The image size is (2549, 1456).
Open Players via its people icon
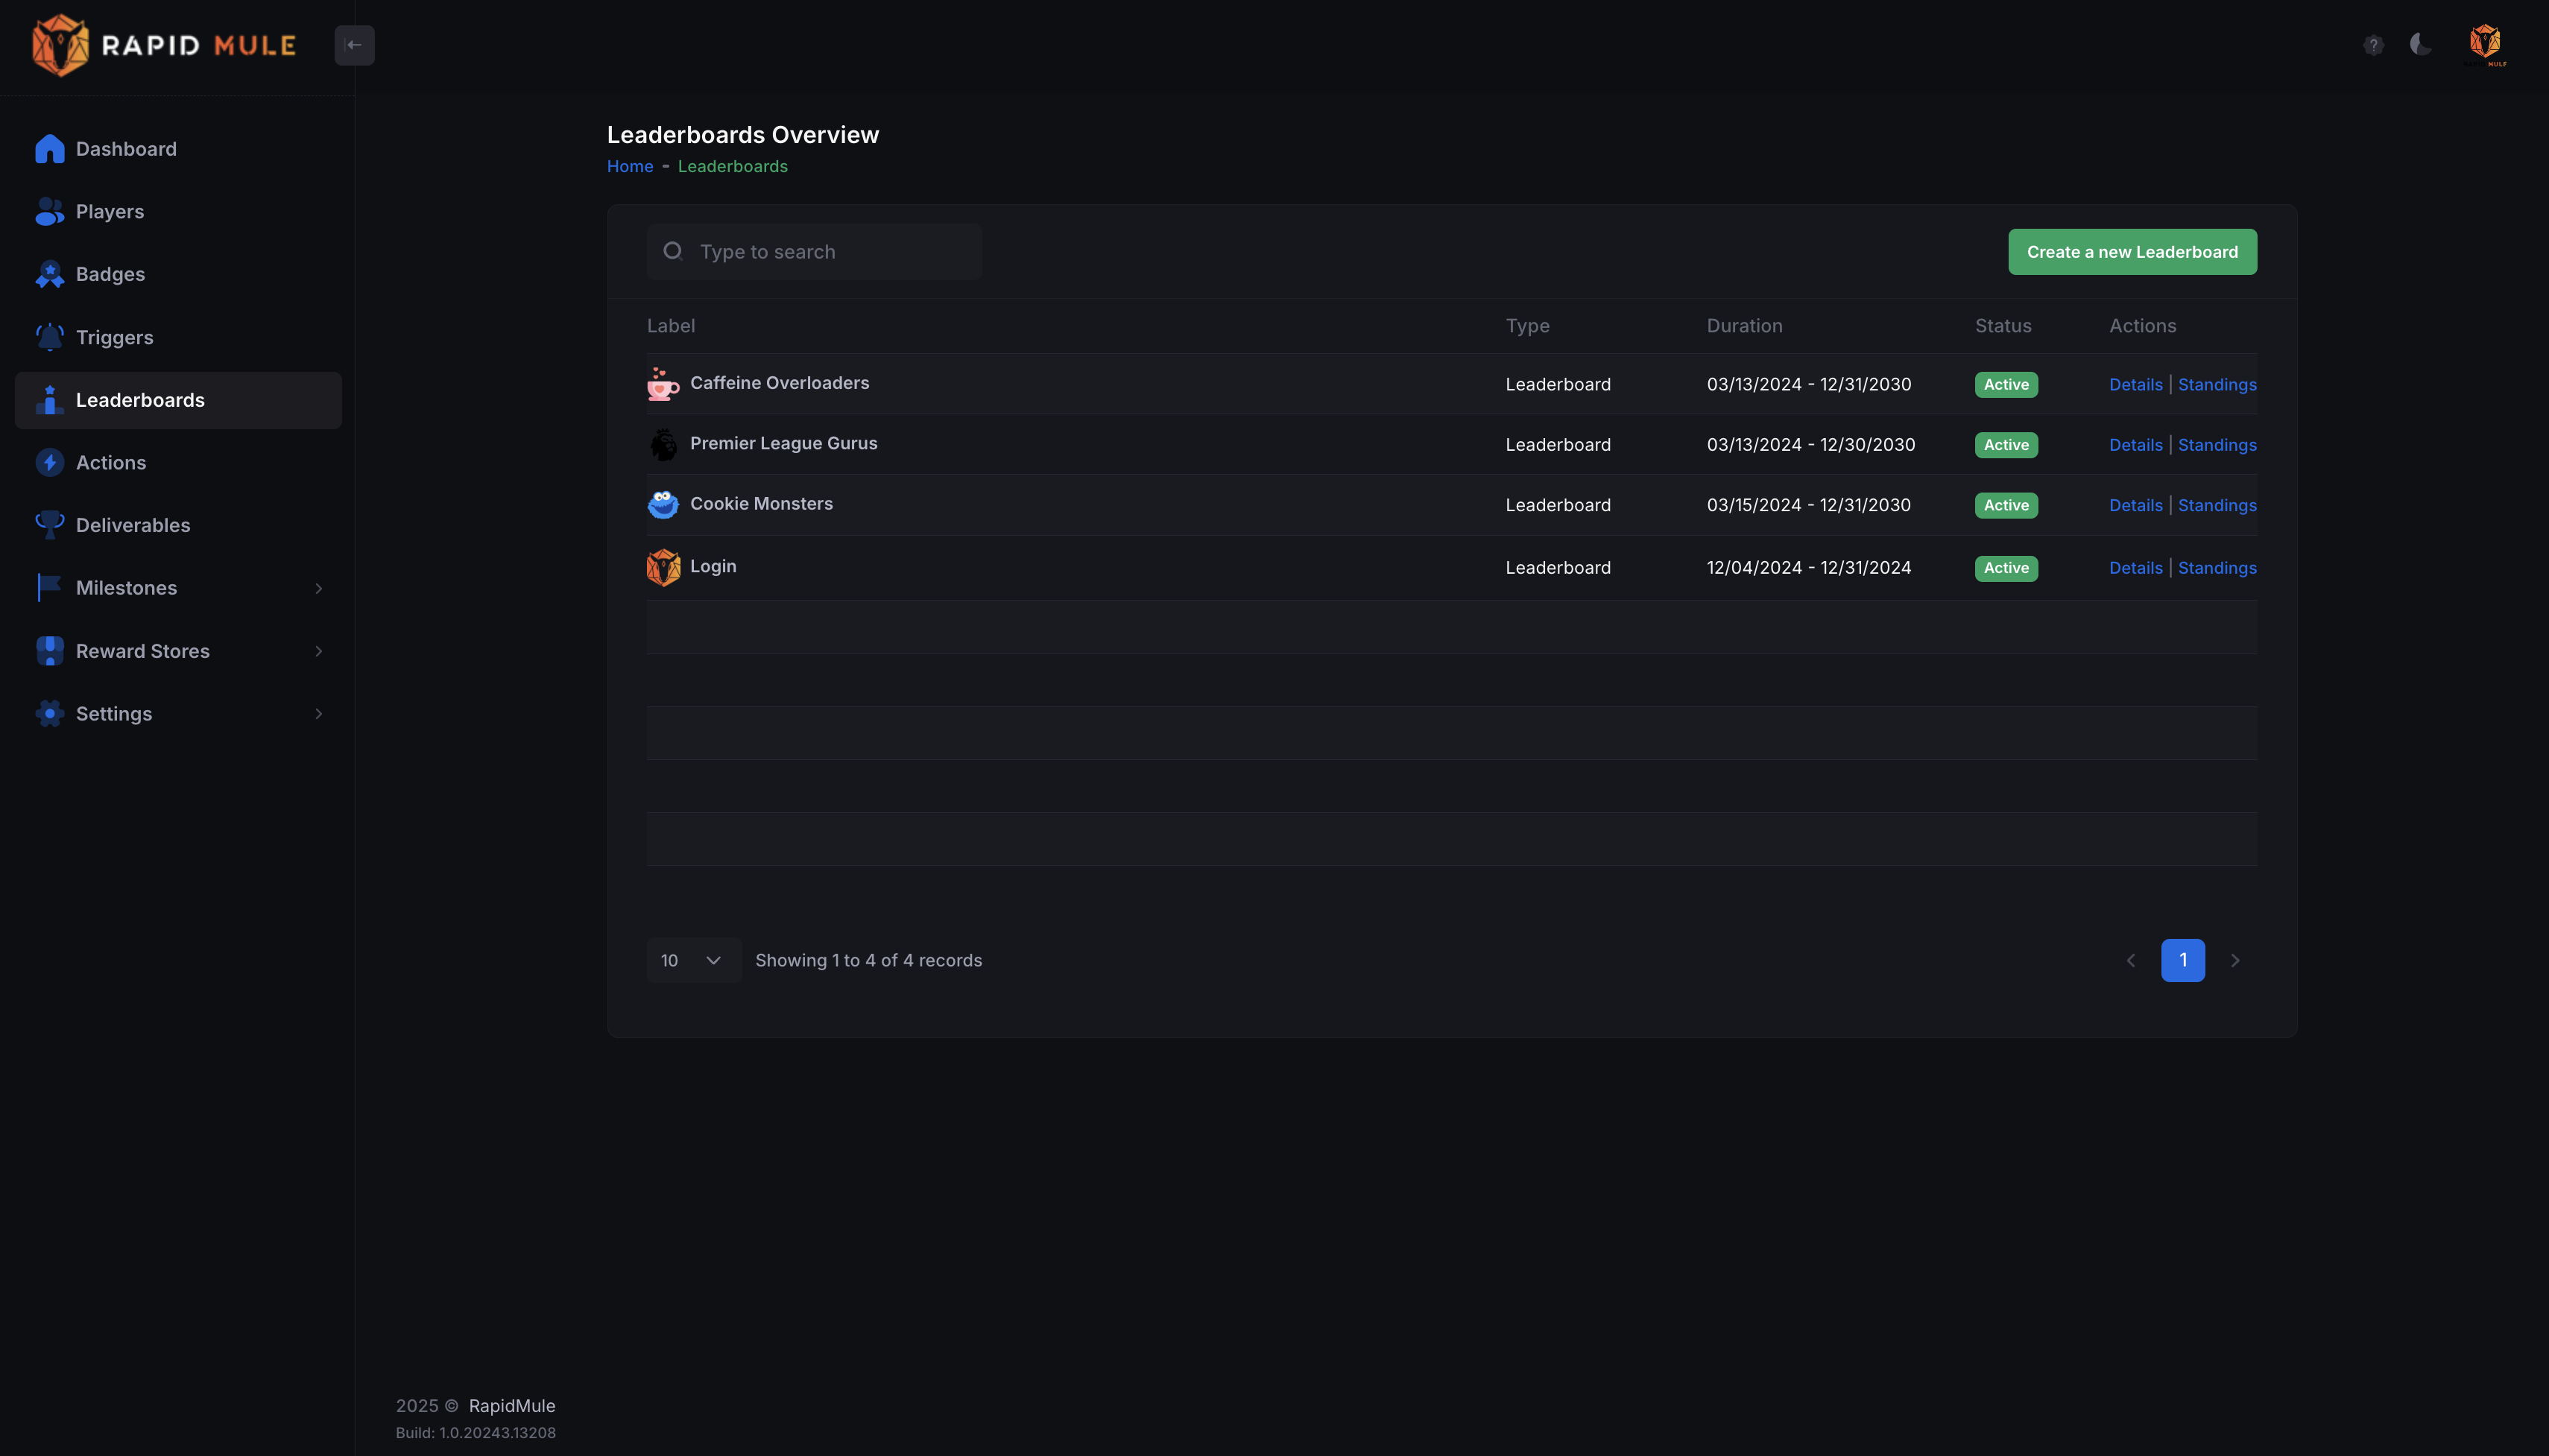pos(49,212)
